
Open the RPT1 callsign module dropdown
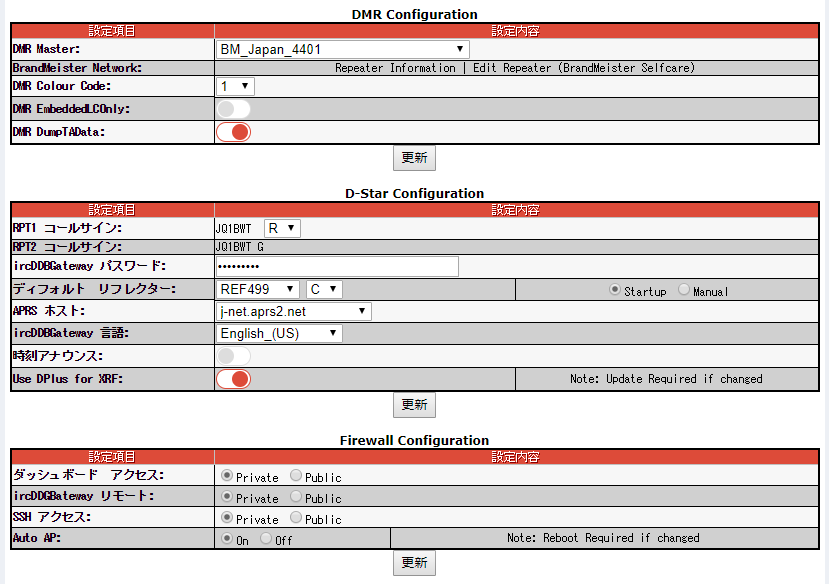(x=281, y=228)
